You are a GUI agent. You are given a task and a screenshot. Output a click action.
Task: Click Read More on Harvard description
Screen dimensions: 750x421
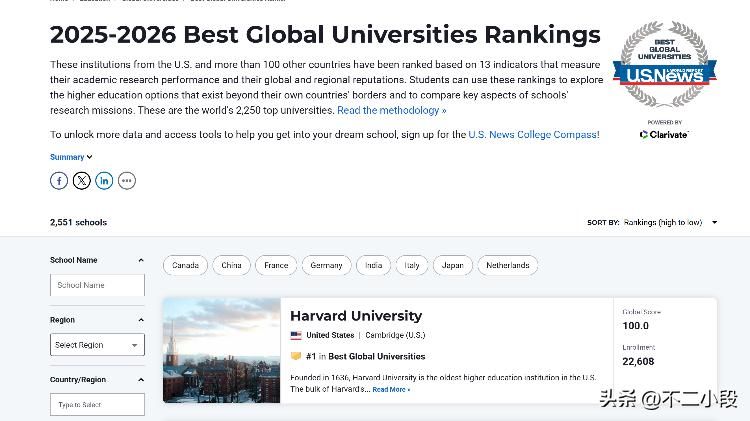[x=391, y=390]
